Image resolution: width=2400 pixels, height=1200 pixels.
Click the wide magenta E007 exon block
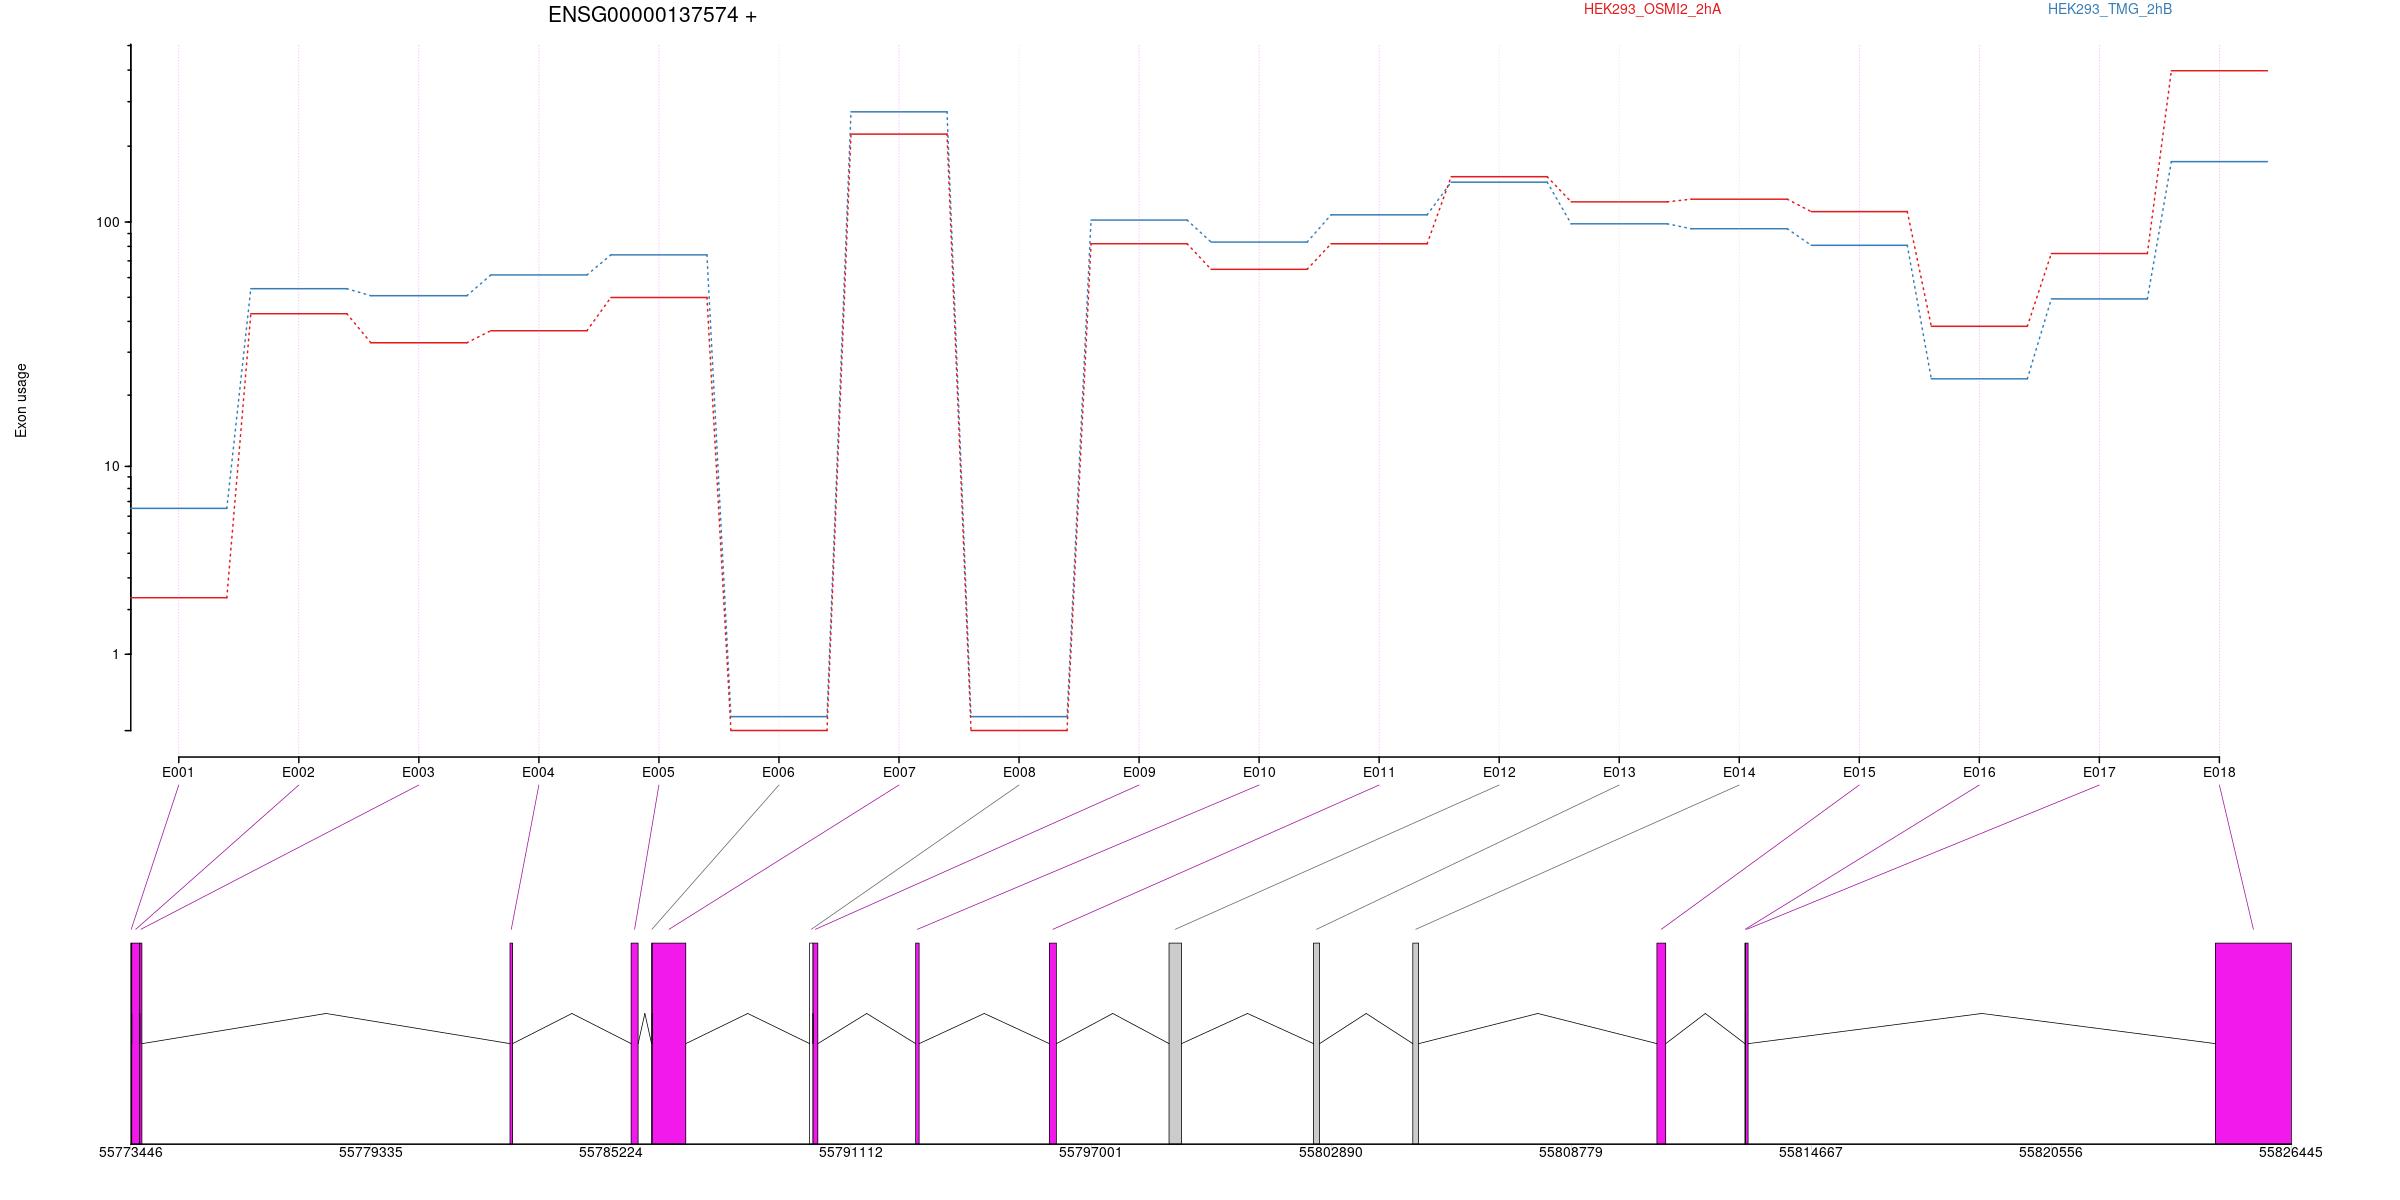pos(669,1043)
